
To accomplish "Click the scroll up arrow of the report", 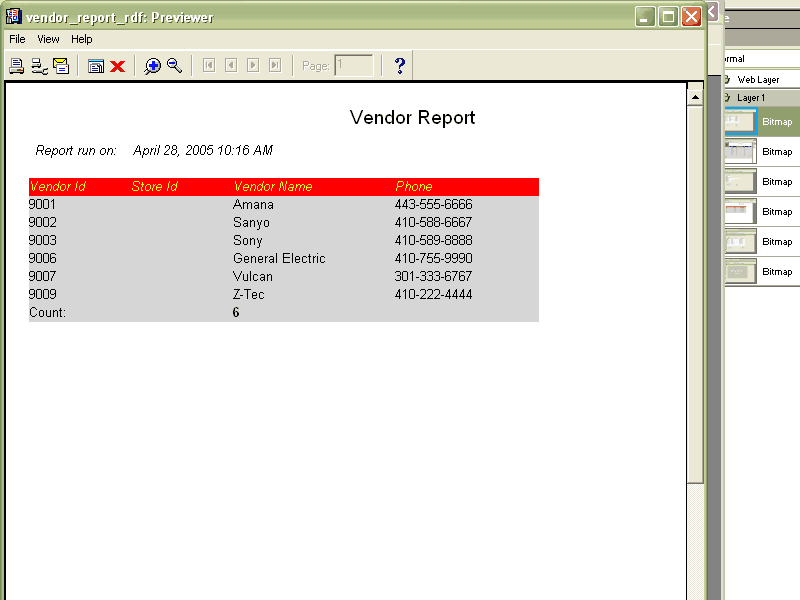I will pos(695,96).
